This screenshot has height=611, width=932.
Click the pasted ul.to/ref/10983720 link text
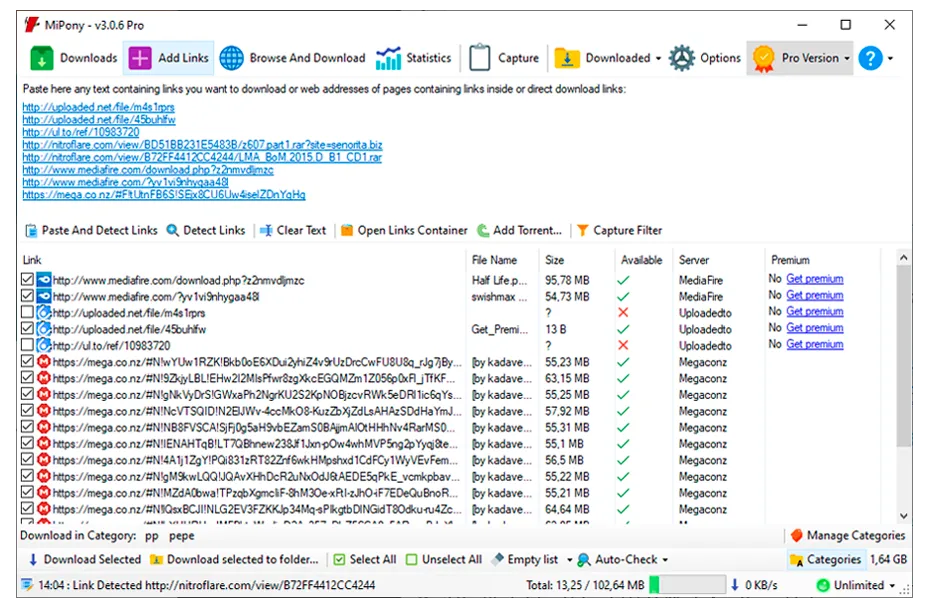[x=81, y=132]
